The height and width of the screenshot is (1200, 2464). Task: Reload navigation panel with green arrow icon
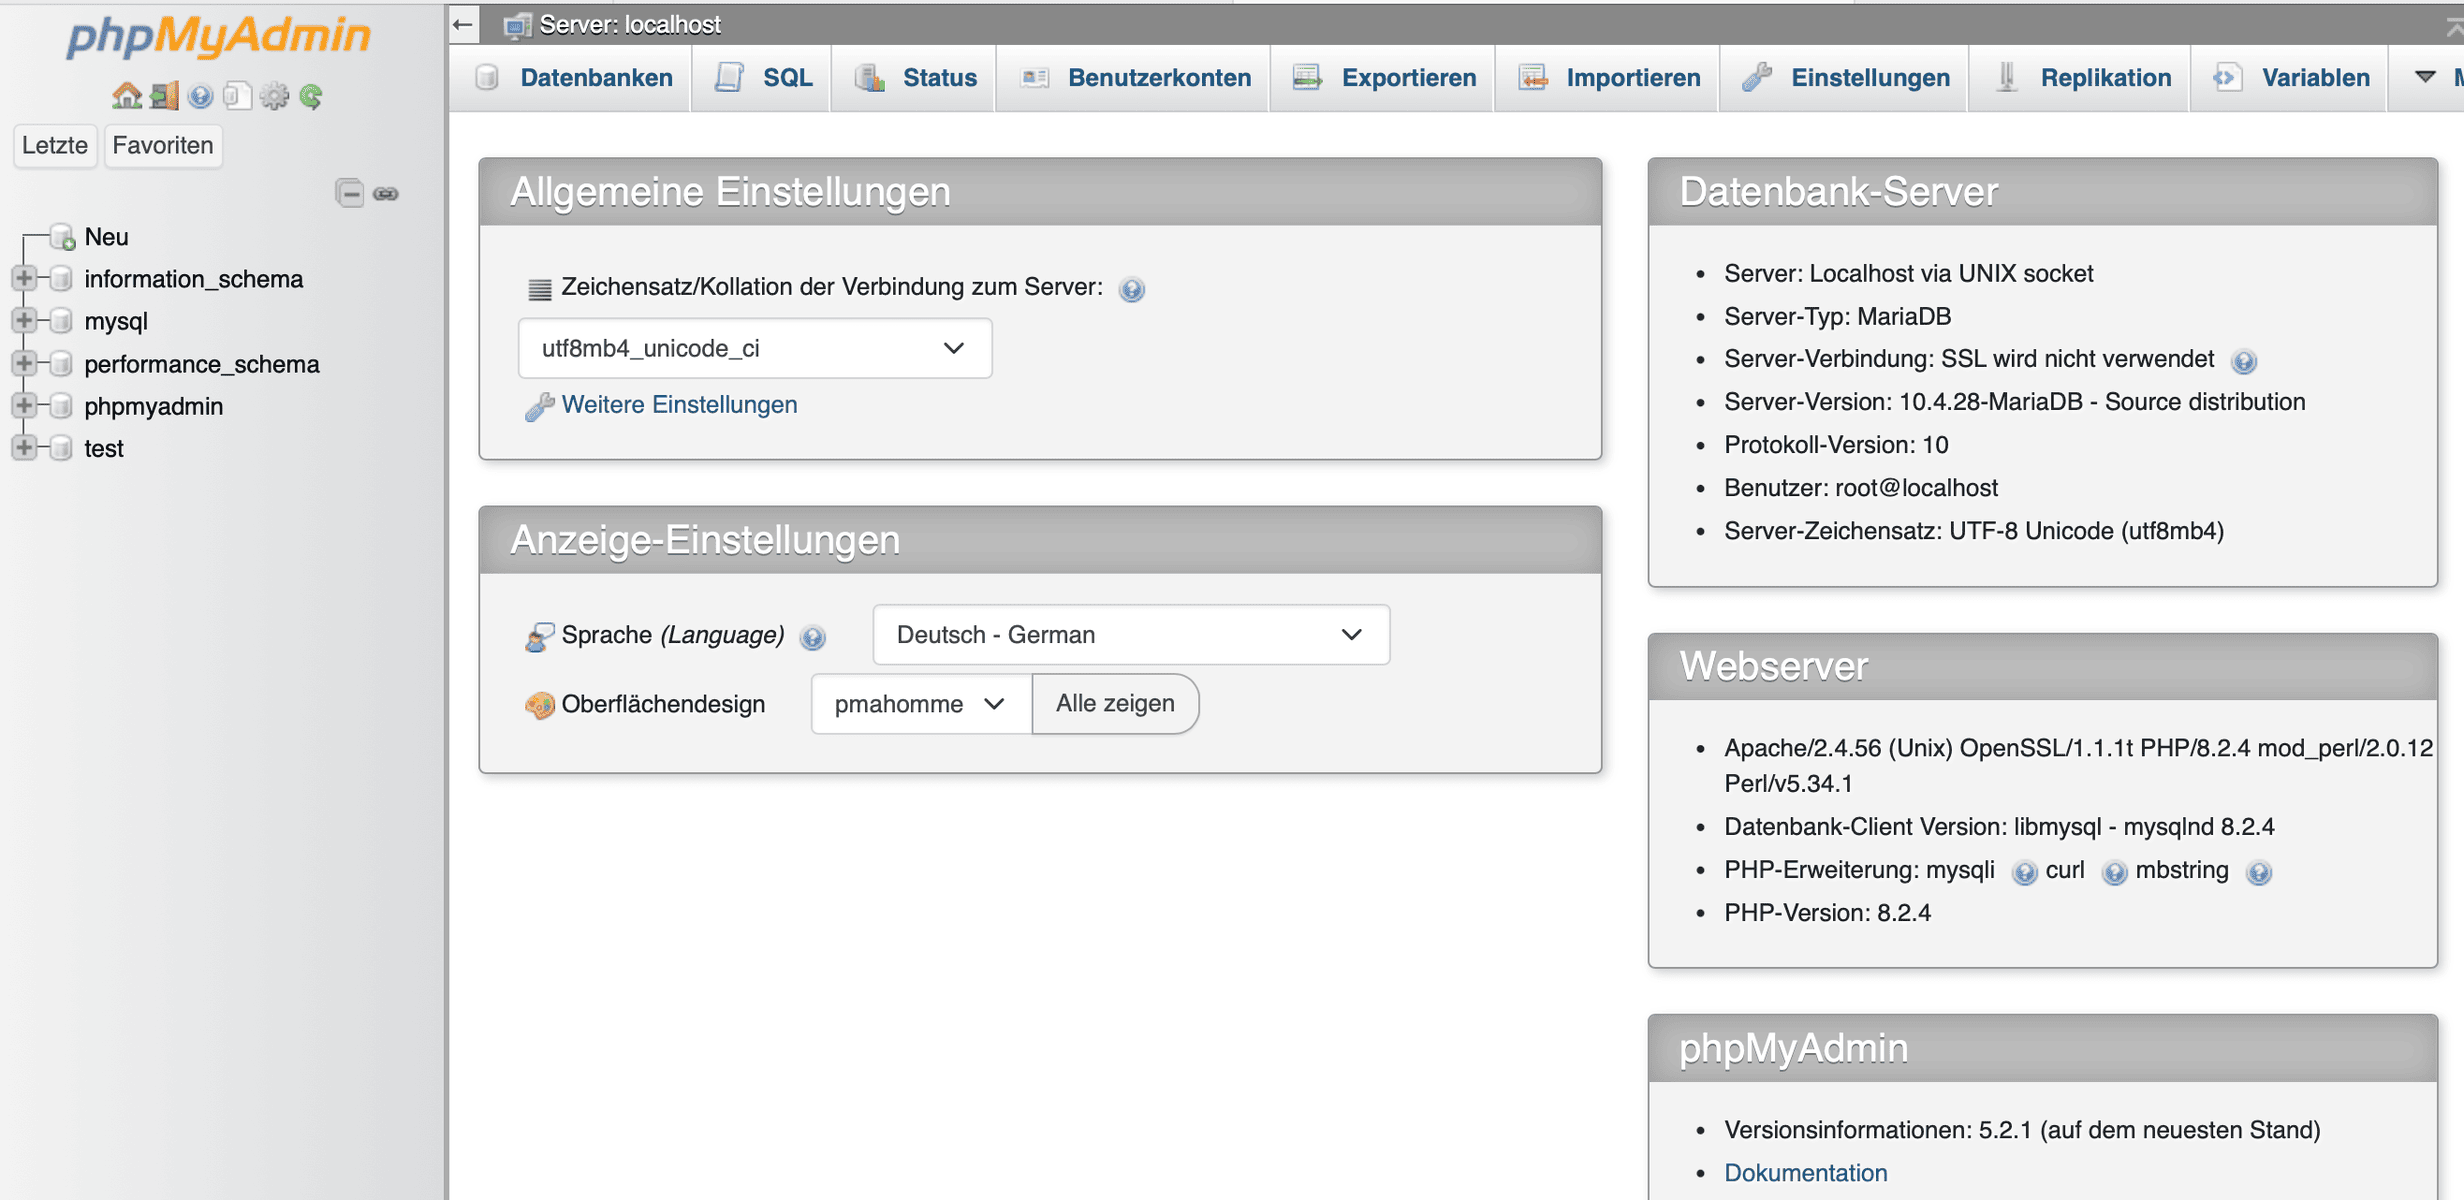point(311,96)
